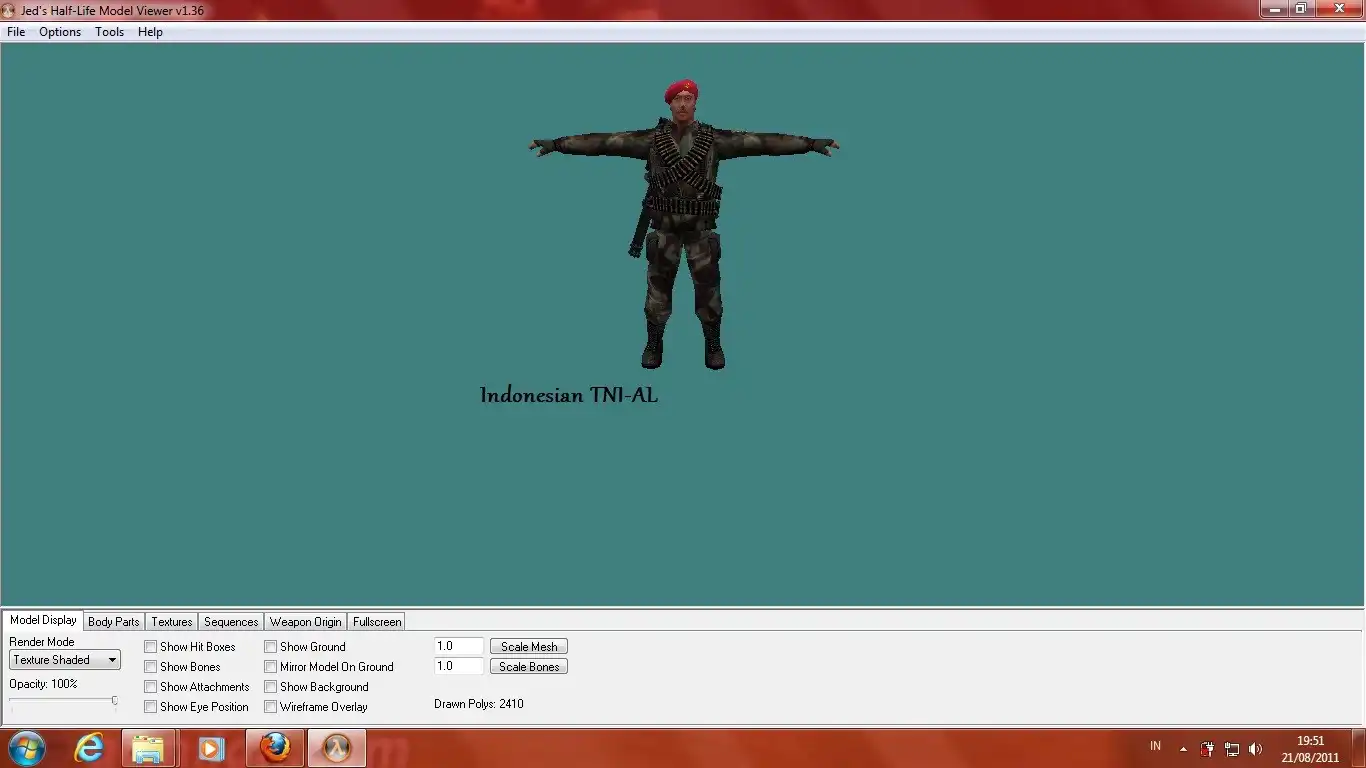Click the Opacity slider handle
Screen dimensions: 1366x768
[114, 702]
